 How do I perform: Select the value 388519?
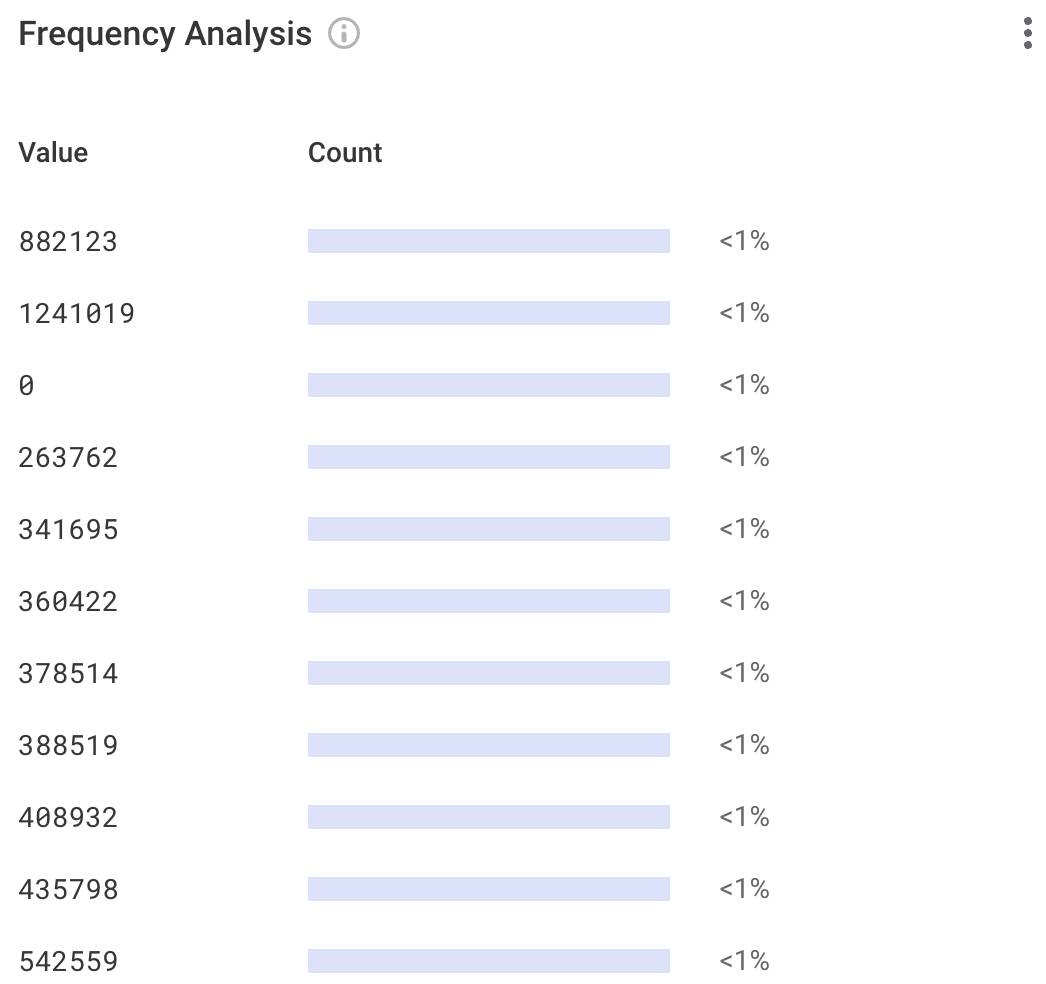pos(68,745)
